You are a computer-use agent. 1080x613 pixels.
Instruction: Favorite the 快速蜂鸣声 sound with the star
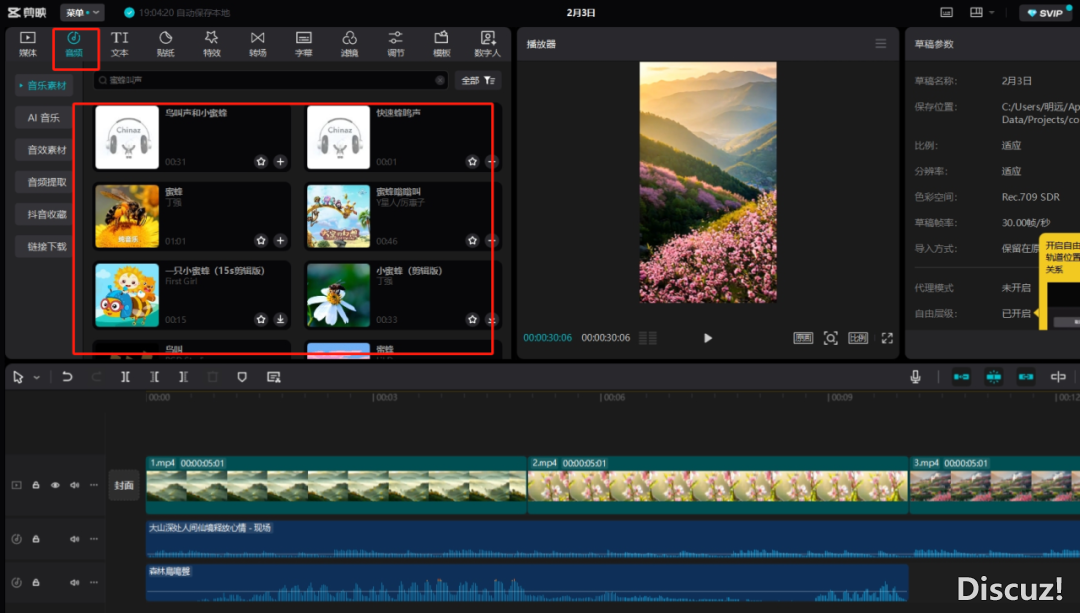[x=472, y=161]
